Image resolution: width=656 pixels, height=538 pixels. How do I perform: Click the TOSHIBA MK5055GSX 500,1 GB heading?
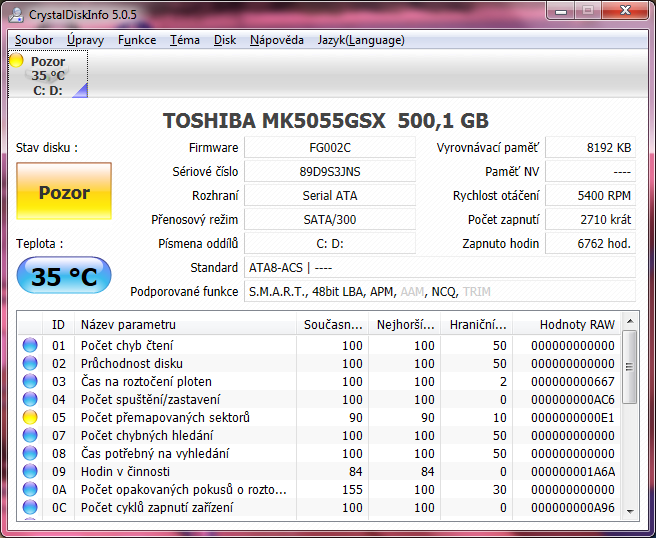point(325,121)
